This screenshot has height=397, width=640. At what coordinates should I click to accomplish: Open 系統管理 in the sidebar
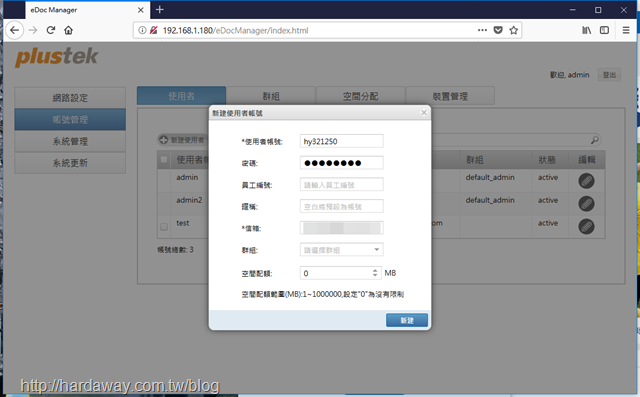[70, 141]
